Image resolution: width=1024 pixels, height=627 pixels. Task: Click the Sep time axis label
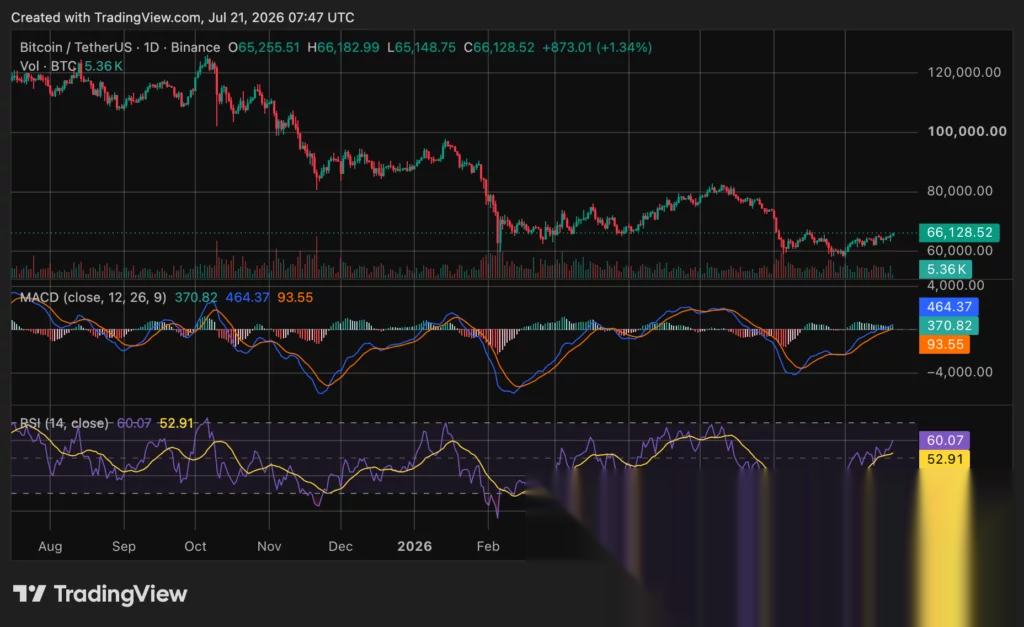[x=123, y=546]
